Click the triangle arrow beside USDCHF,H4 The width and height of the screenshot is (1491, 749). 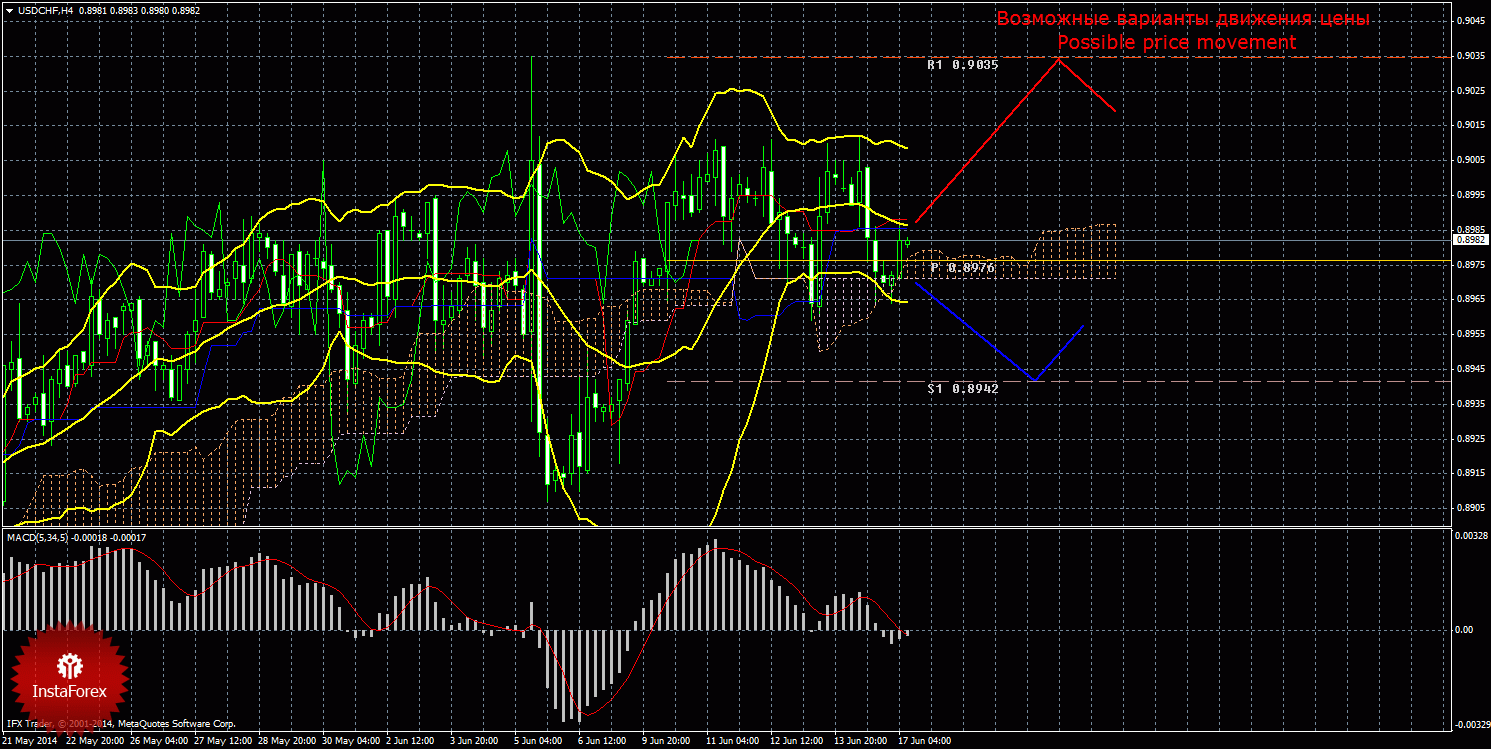coord(8,10)
